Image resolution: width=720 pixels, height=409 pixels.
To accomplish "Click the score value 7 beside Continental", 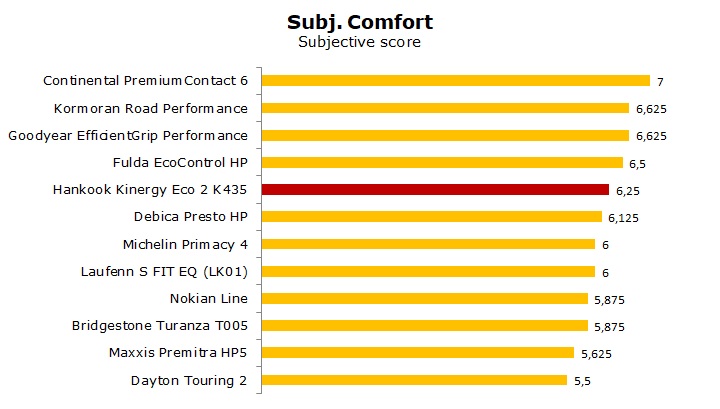I will pyautogui.click(x=661, y=81).
